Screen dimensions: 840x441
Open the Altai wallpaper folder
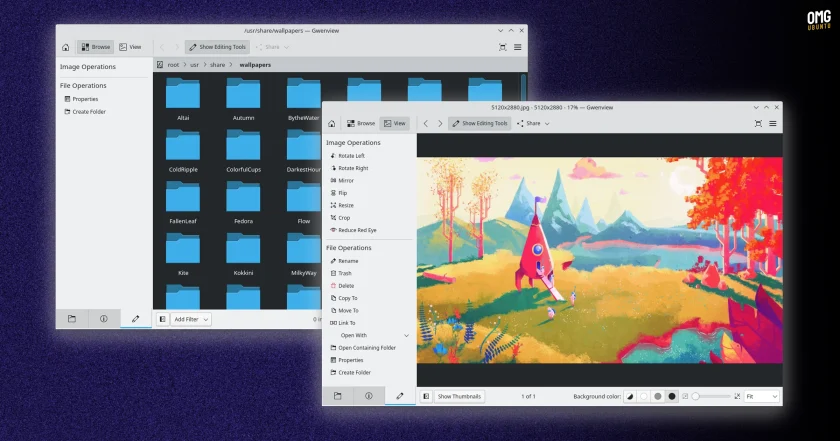[183, 100]
